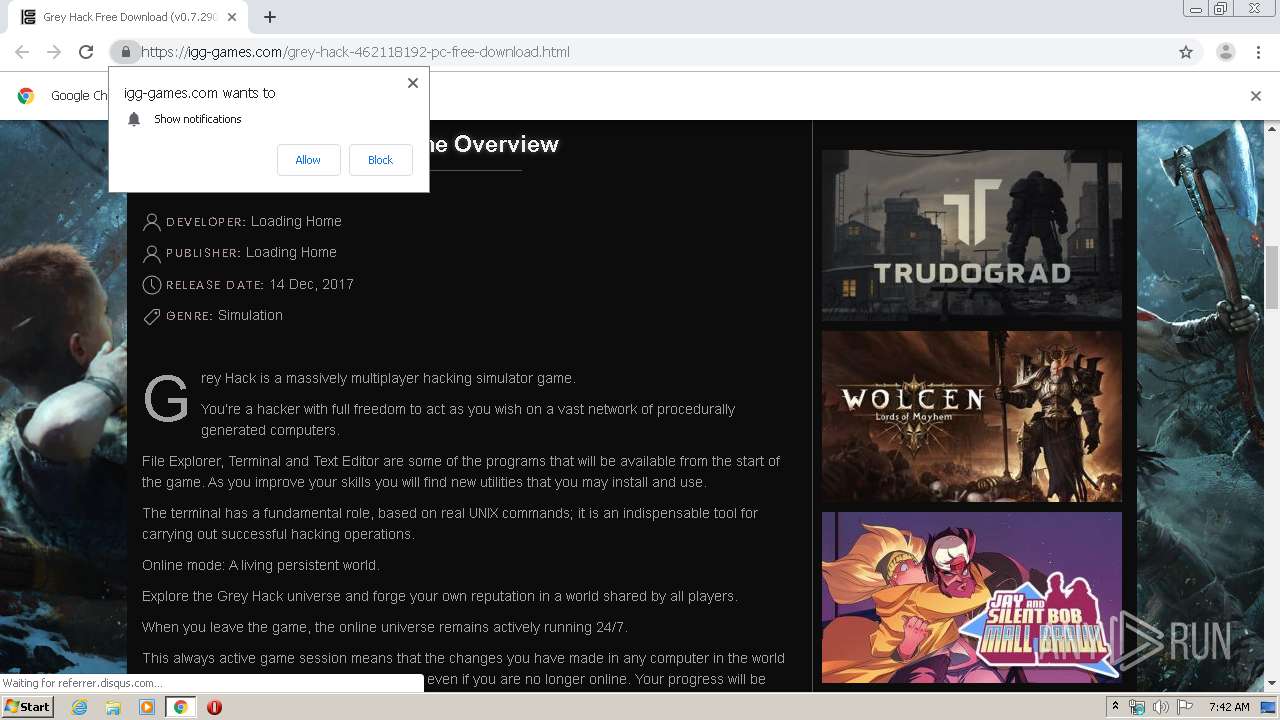Click the address bar URL

point(355,52)
